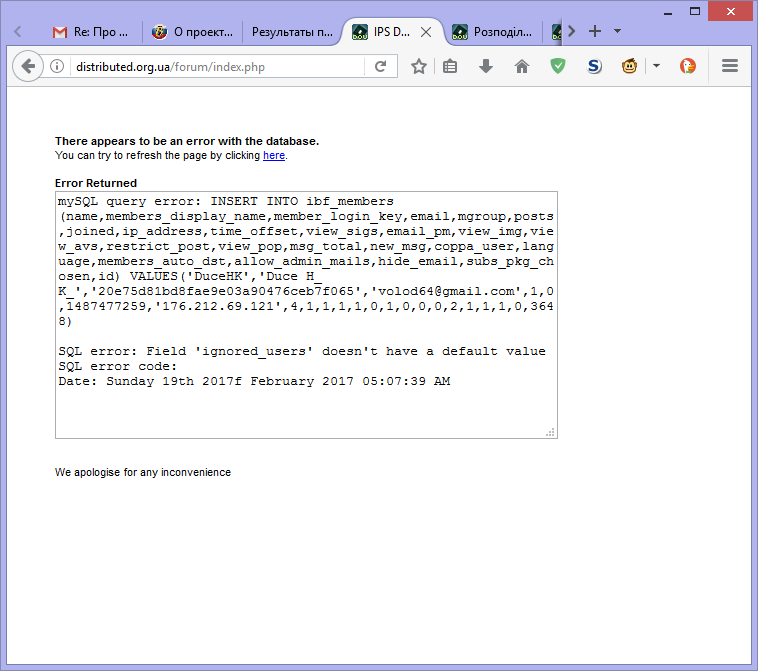Screen dimensions: 758x671
Task: Expand the dropdown arrow beside monkey icon
Action: [x=656, y=67]
